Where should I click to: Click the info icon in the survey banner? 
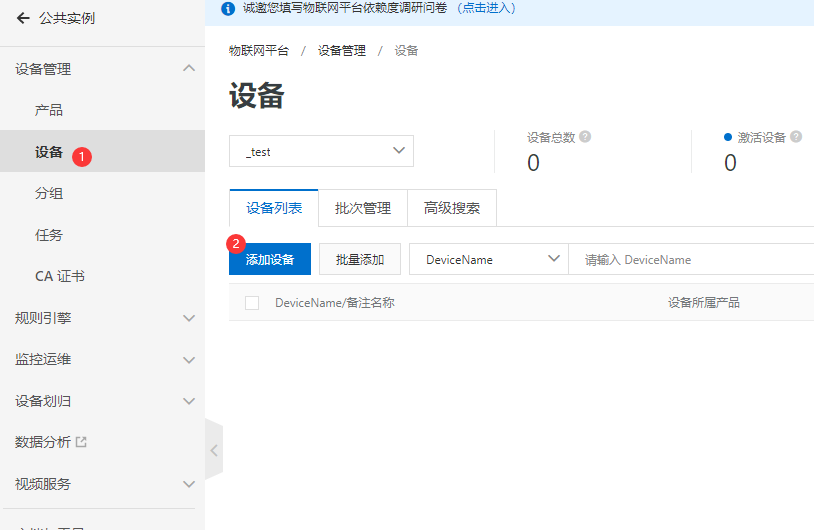[x=228, y=8]
